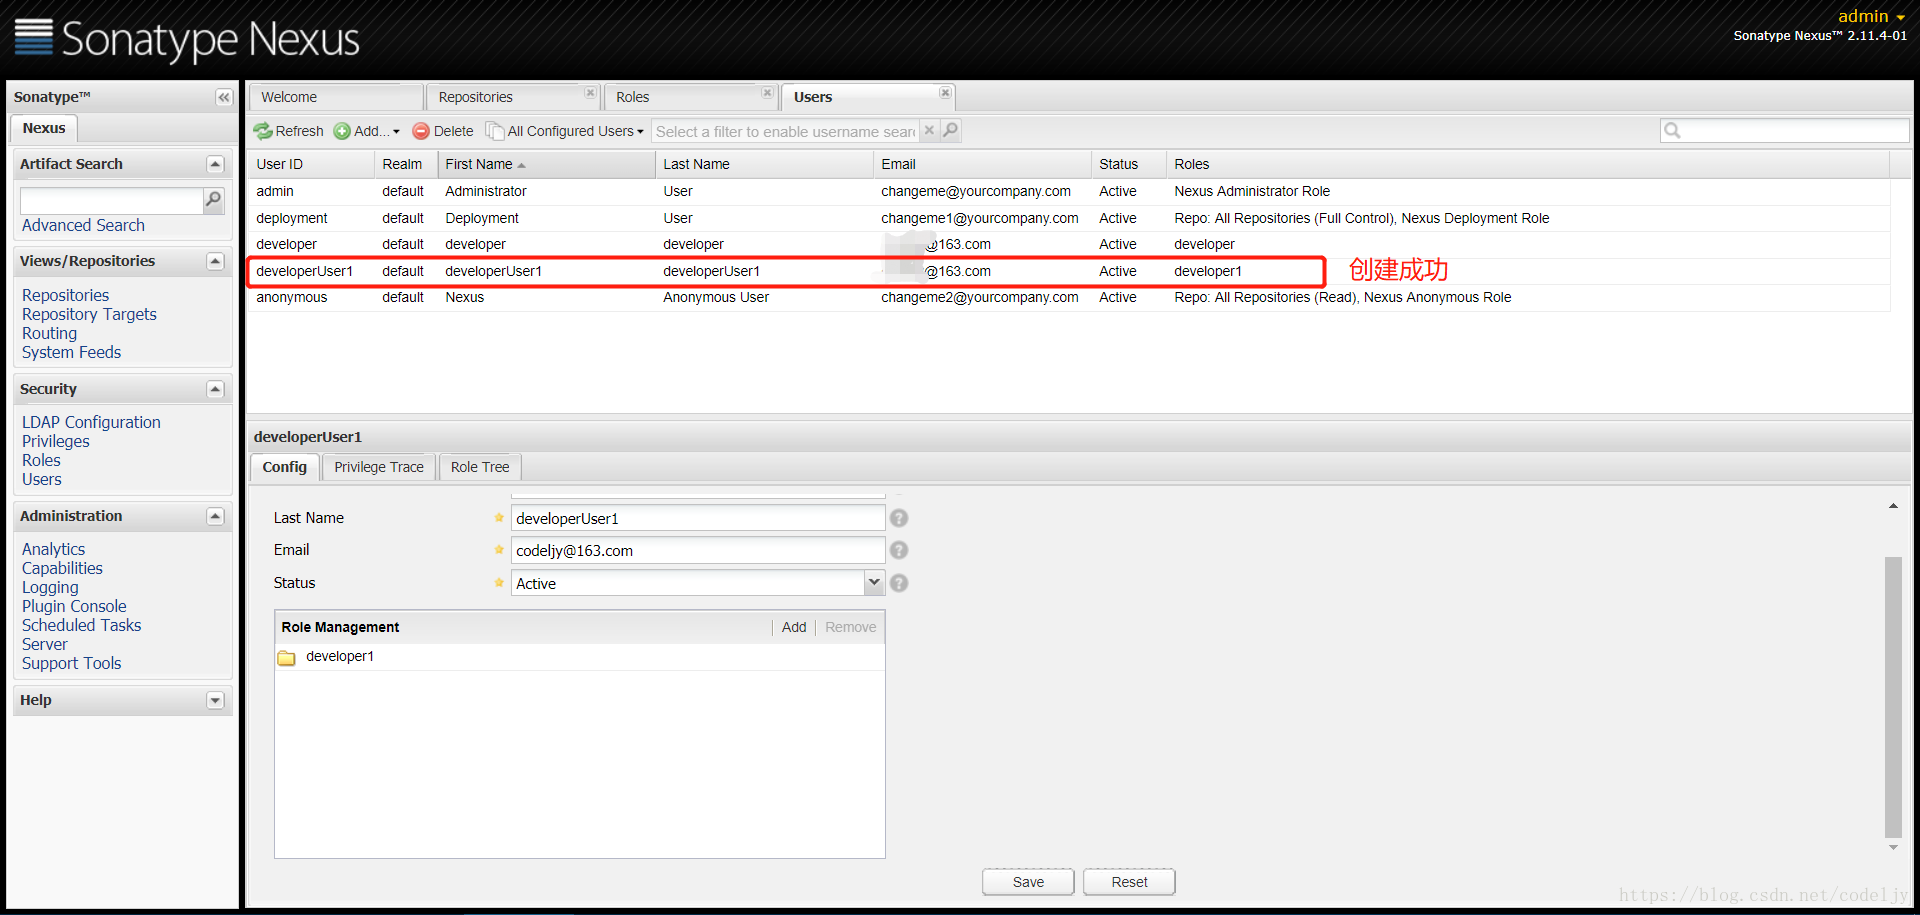Screen dimensions: 1920x915
Task: Focus the Artifact Search input field
Action: [111, 200]
